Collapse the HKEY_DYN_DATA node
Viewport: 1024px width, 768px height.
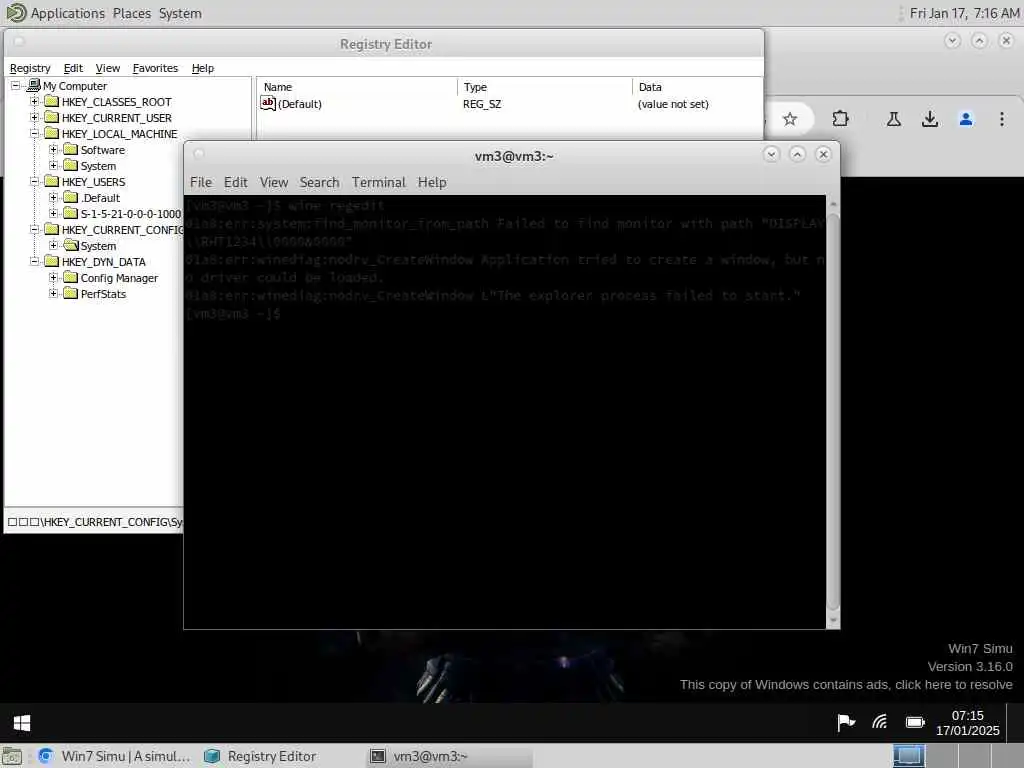point(35,262)
